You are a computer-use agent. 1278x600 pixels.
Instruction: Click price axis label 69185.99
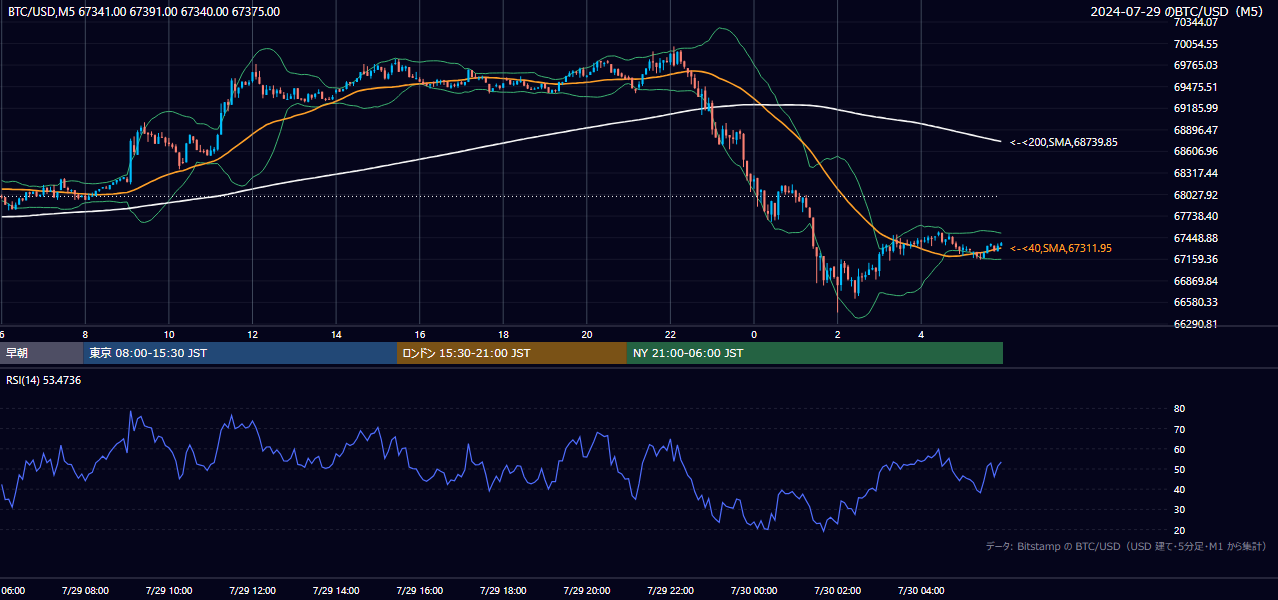1196,108
